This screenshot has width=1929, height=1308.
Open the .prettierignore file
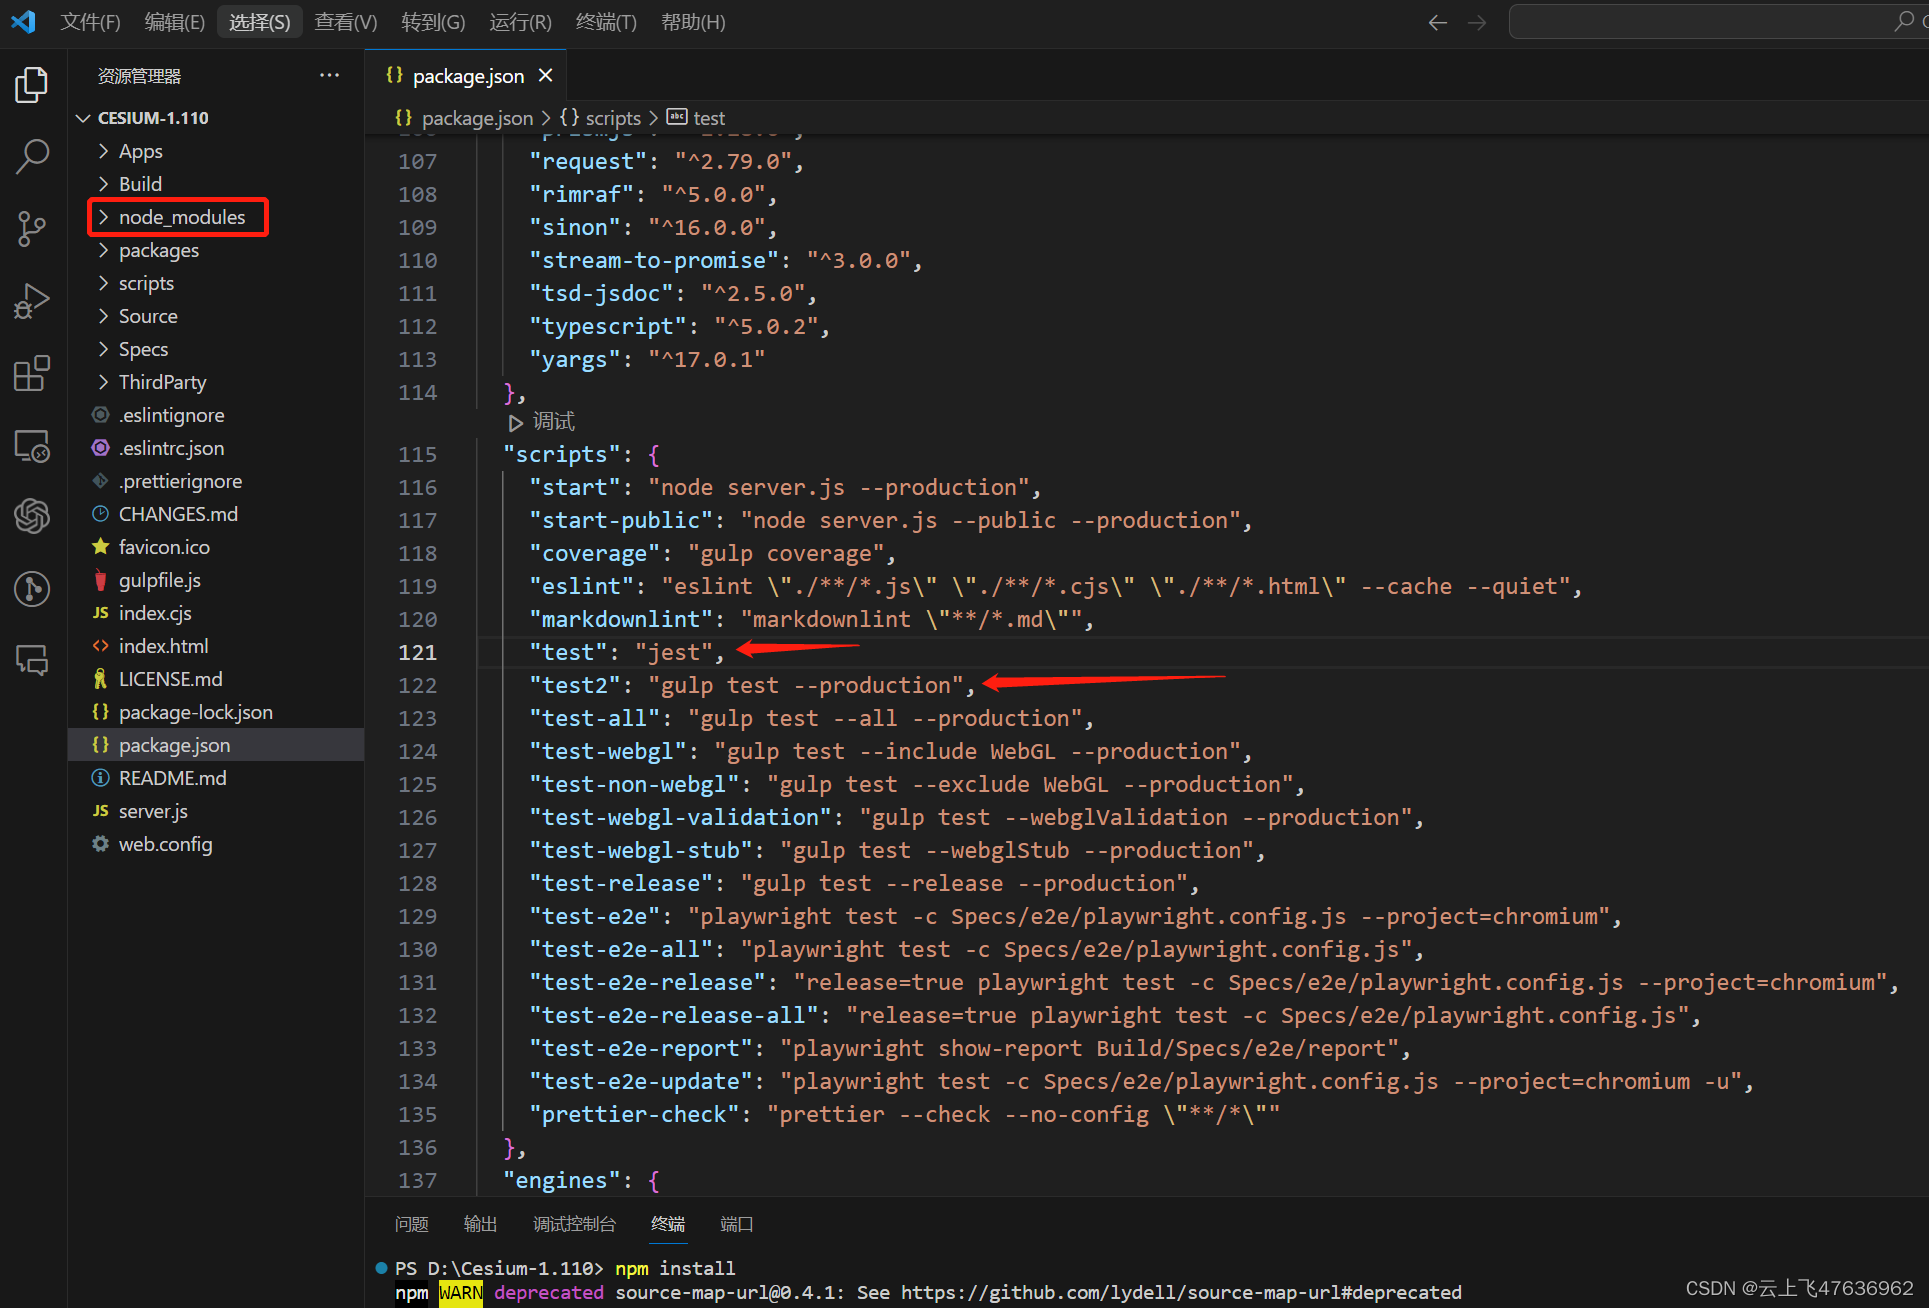[216, 481]
